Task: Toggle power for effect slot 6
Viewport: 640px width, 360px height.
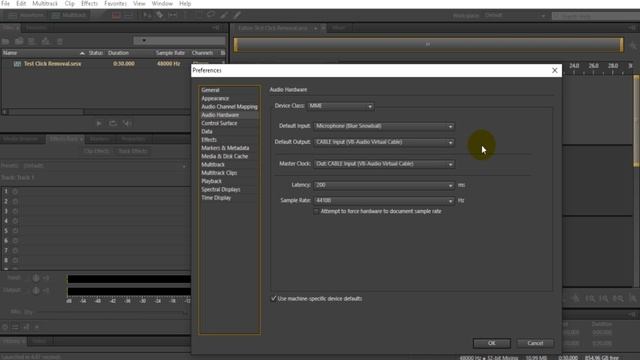Action: click(15, 240)
